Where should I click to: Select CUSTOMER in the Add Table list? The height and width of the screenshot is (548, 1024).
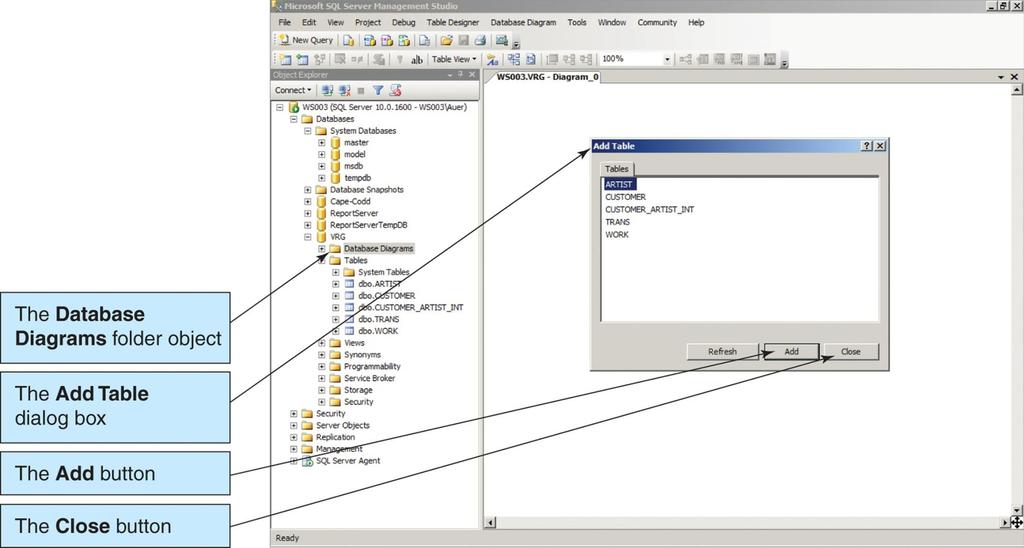[626, 197]
